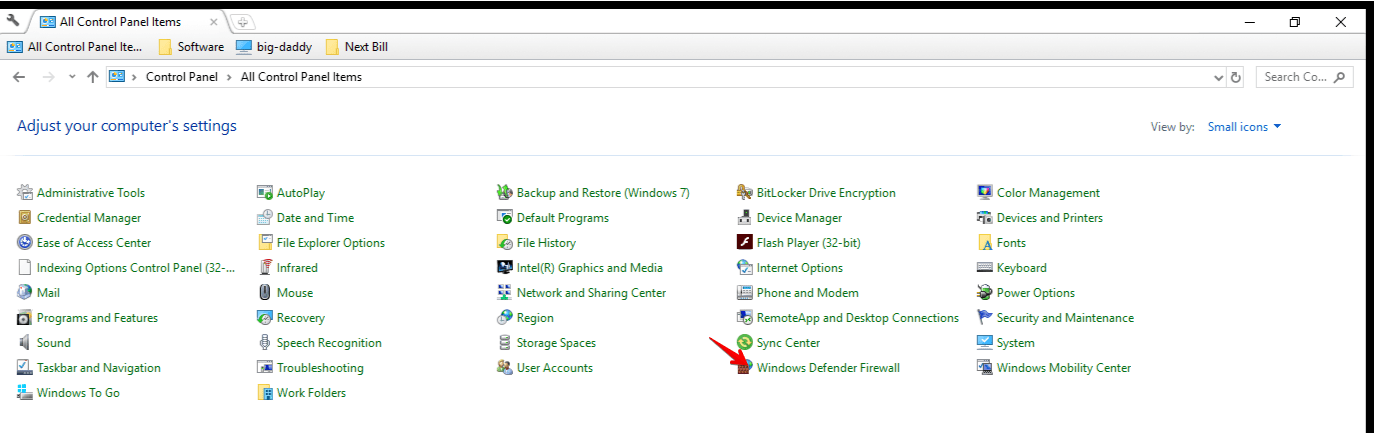
Task: Click the Flash Player icon
Action: (745, 243)
